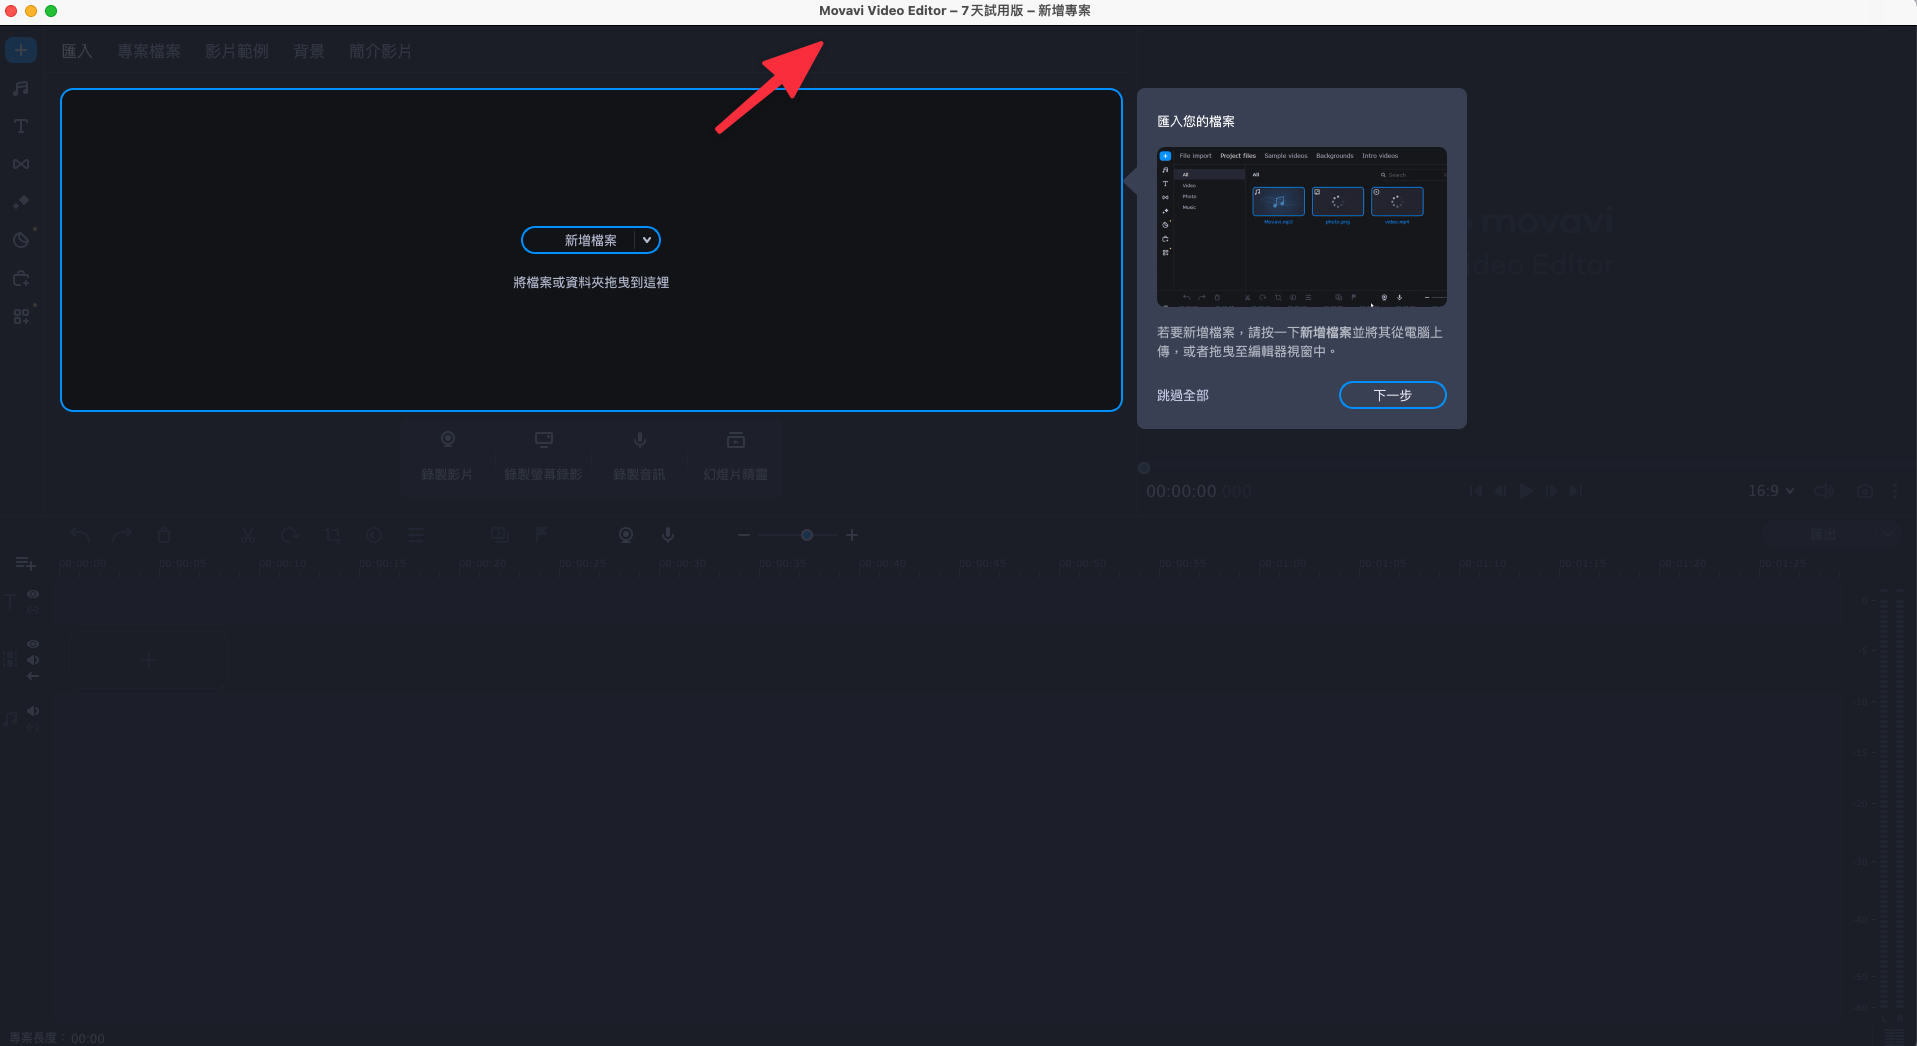1917x1046 pixels.
Task: Toggle visibility eye on titles track
Action: point(33,594)
